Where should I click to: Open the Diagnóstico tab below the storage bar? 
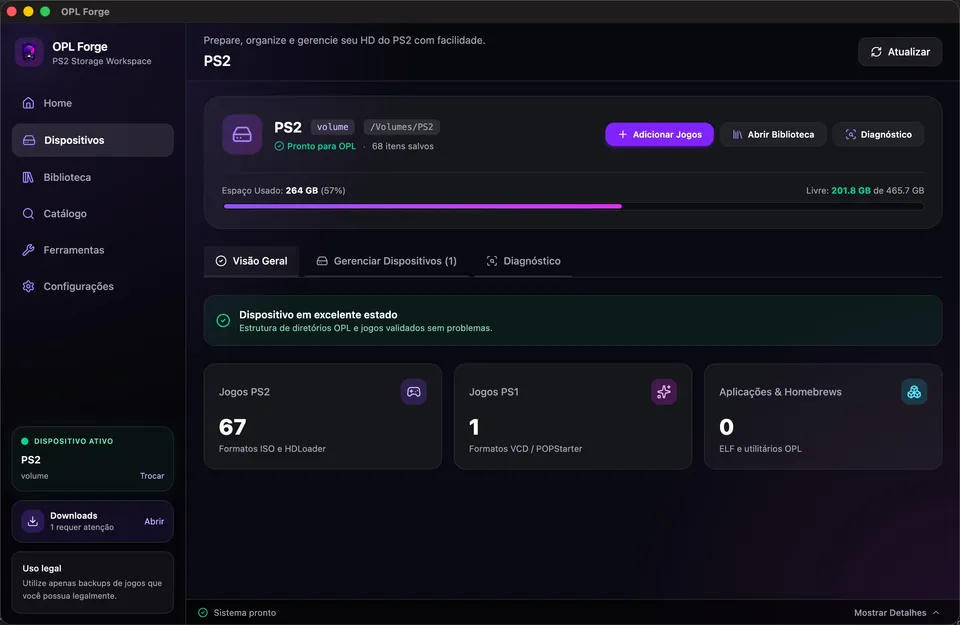click(523, 261)
